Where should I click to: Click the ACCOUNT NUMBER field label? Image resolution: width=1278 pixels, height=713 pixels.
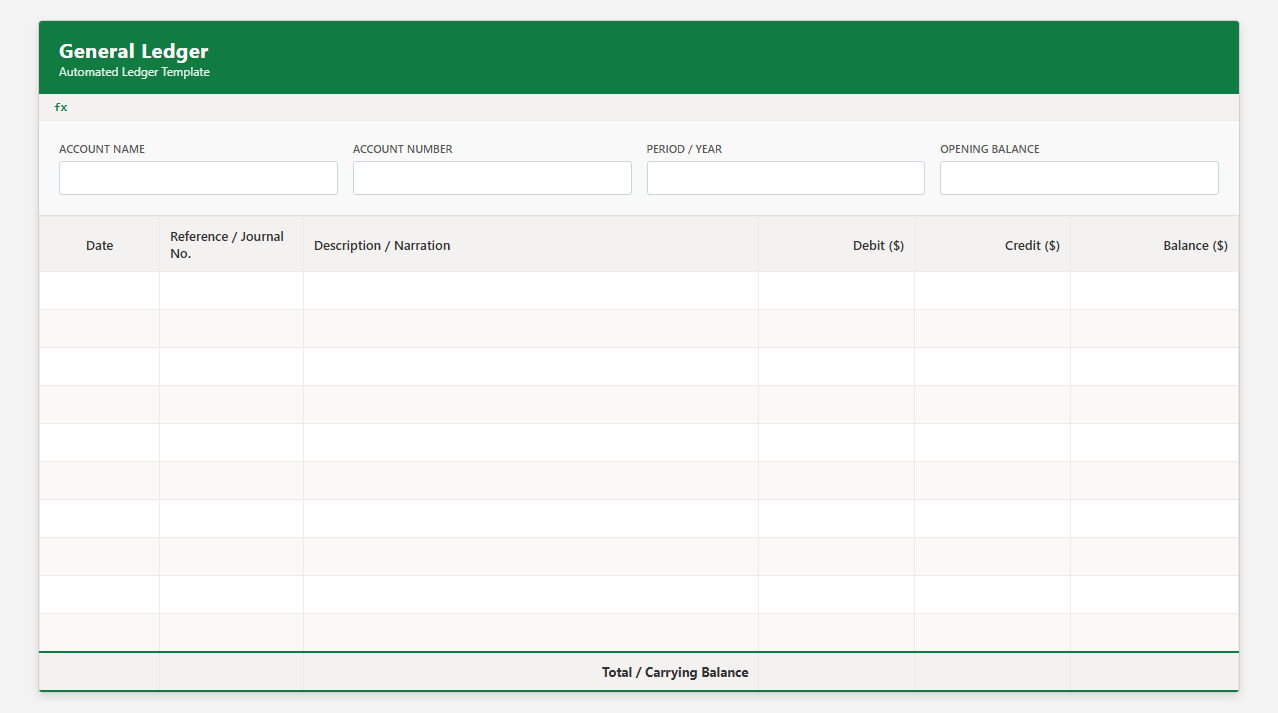(x=403, y=149)
